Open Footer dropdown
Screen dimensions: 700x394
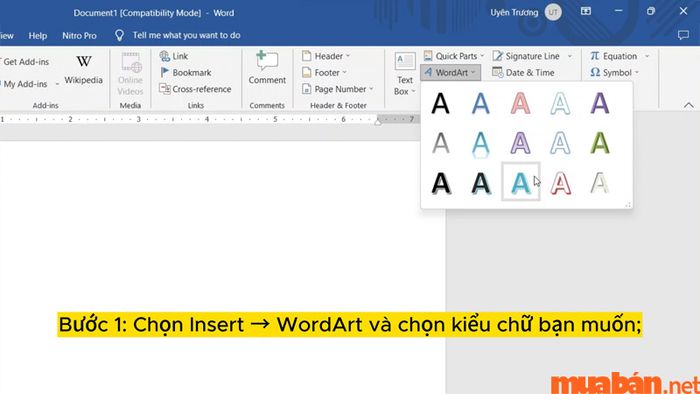coord(324,73)
